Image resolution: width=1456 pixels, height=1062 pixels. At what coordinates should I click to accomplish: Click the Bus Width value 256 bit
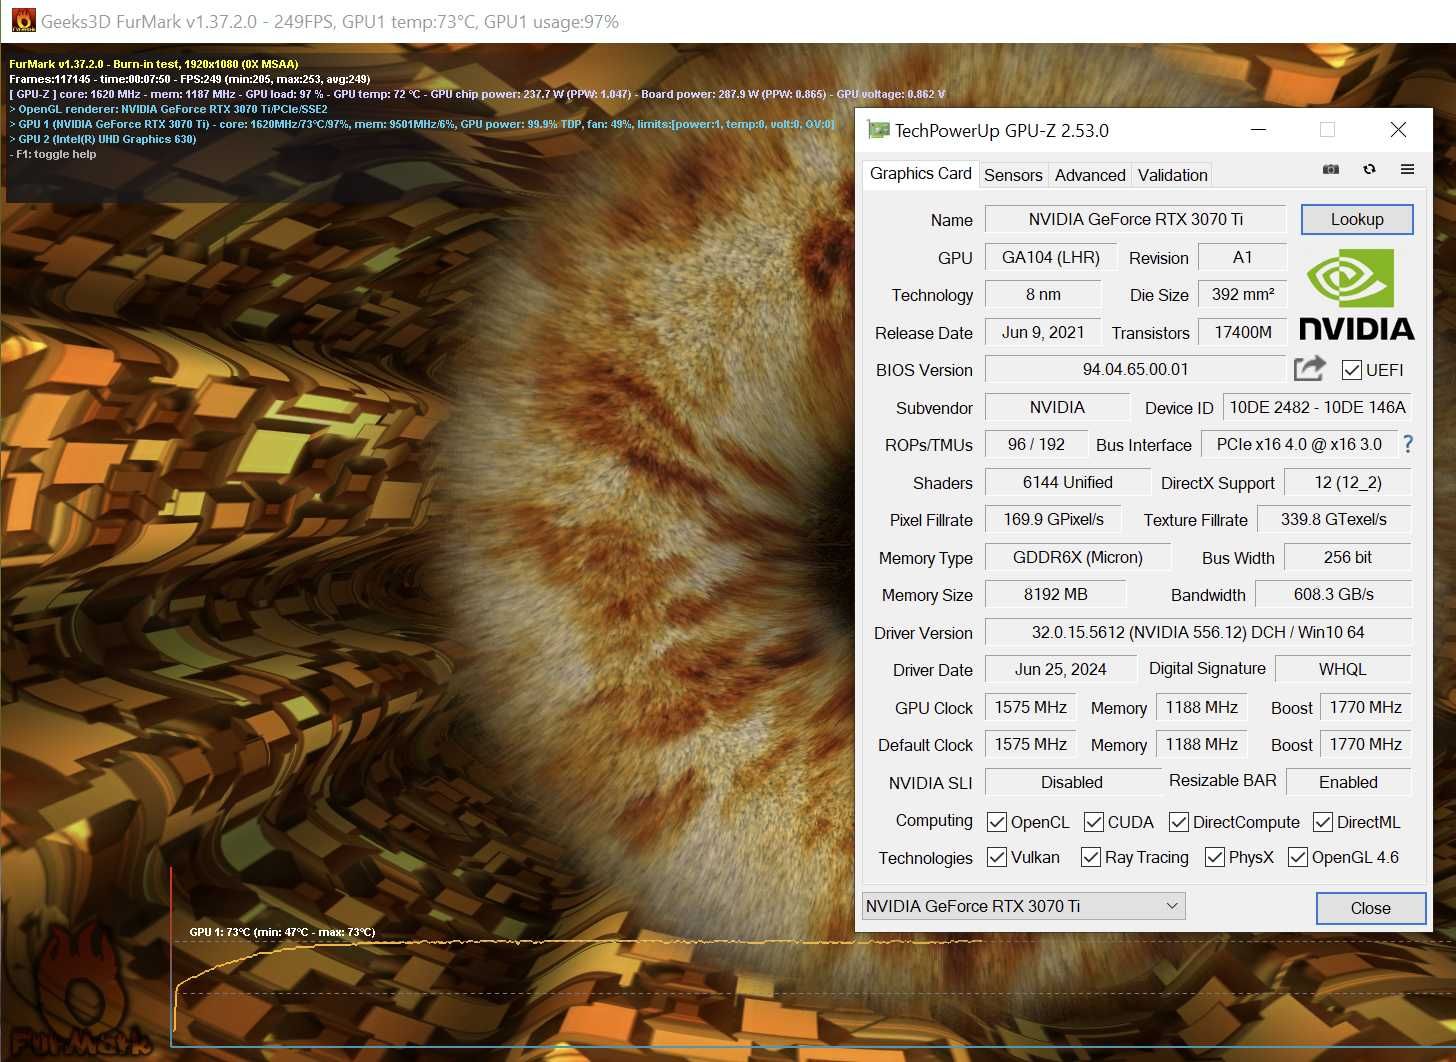click(1347, 557)
